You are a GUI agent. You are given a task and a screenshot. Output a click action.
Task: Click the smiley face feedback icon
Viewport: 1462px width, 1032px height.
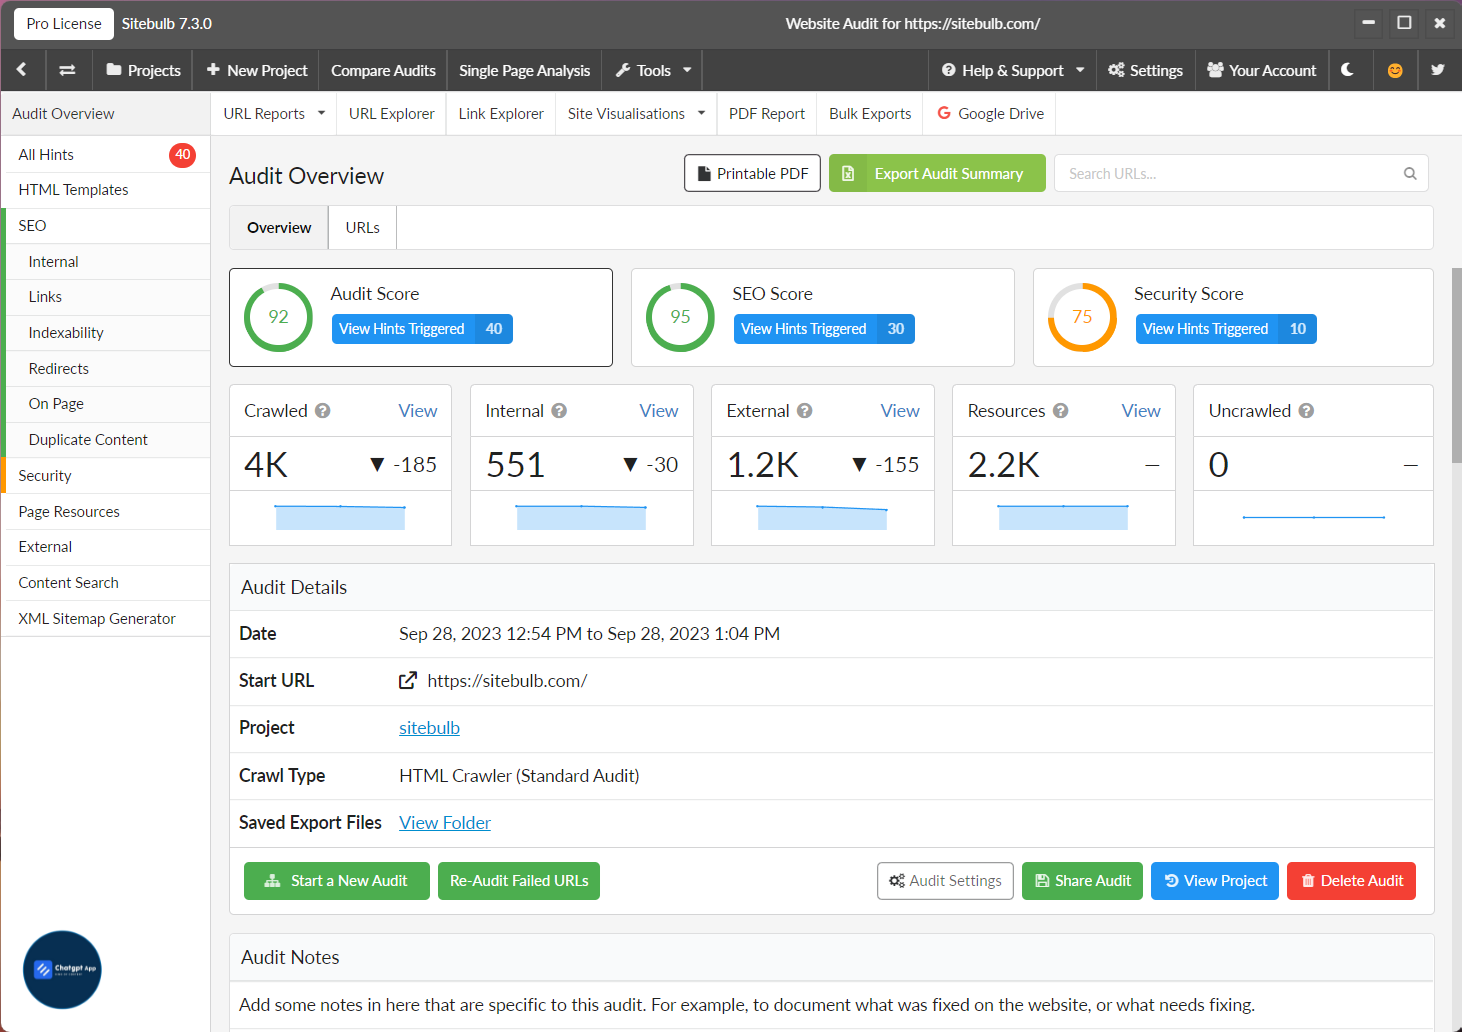[1395, 70]
